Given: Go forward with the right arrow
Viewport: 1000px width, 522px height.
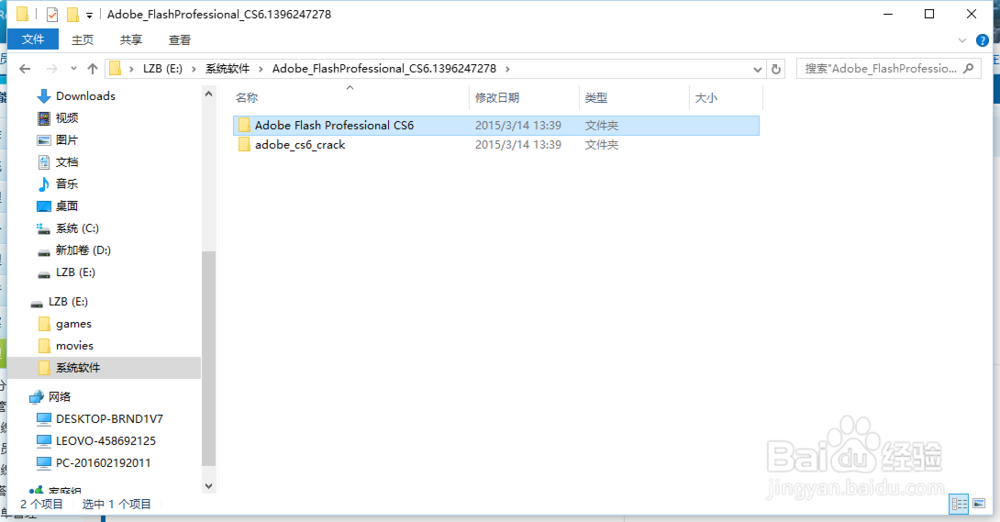Looking at the screenshot, I should click(x=52, y=69).
